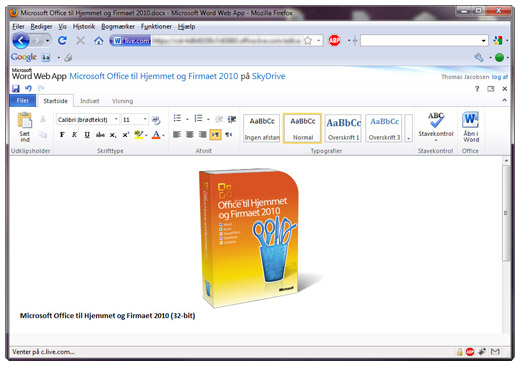Insert a bulleted list
Screen dimensions: 520x366
tap(177, 118)
